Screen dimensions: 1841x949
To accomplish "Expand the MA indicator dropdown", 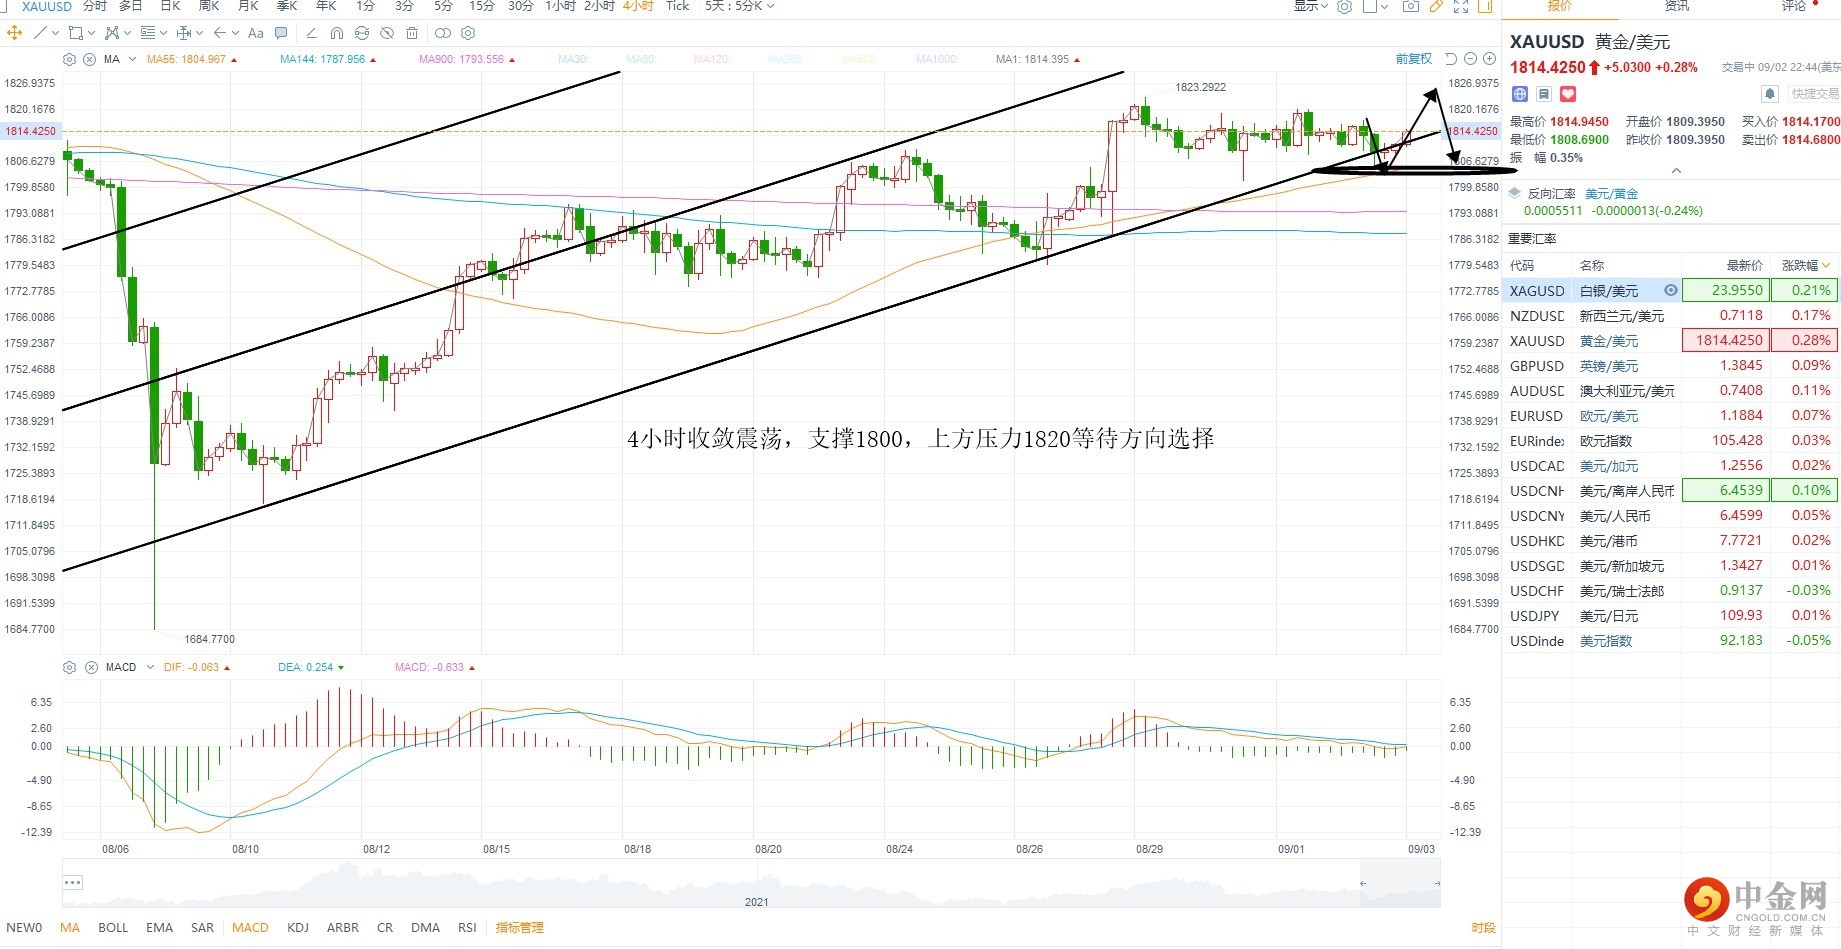I will point(133,60).
